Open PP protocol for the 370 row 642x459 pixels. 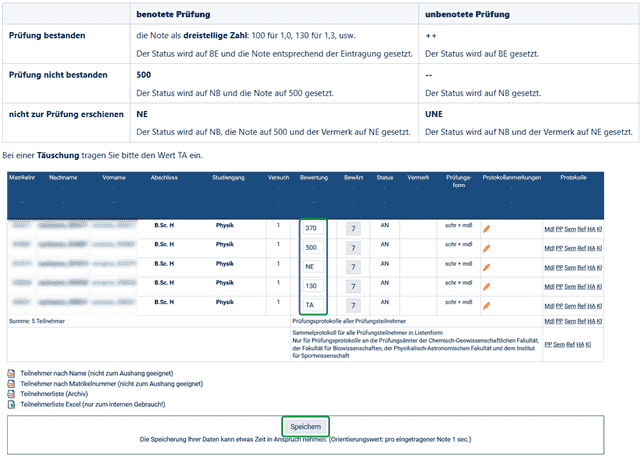click(559, 229)
